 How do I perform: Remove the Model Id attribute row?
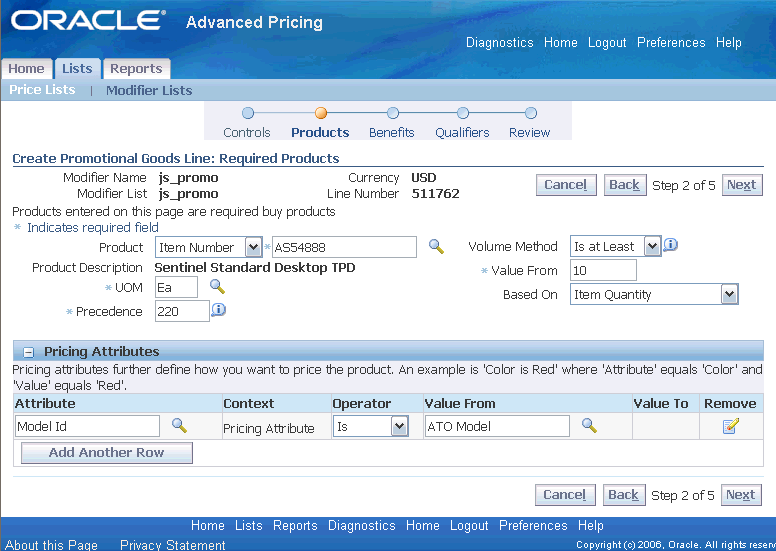(730, 426)
